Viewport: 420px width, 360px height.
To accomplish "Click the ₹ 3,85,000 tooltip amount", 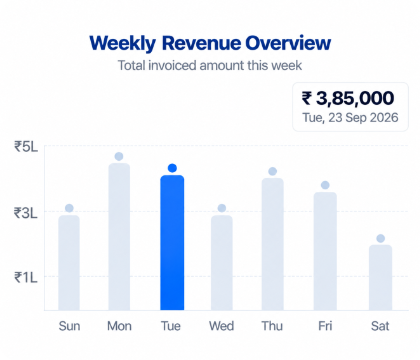I will pyautogui.click(x=348, y=98).
